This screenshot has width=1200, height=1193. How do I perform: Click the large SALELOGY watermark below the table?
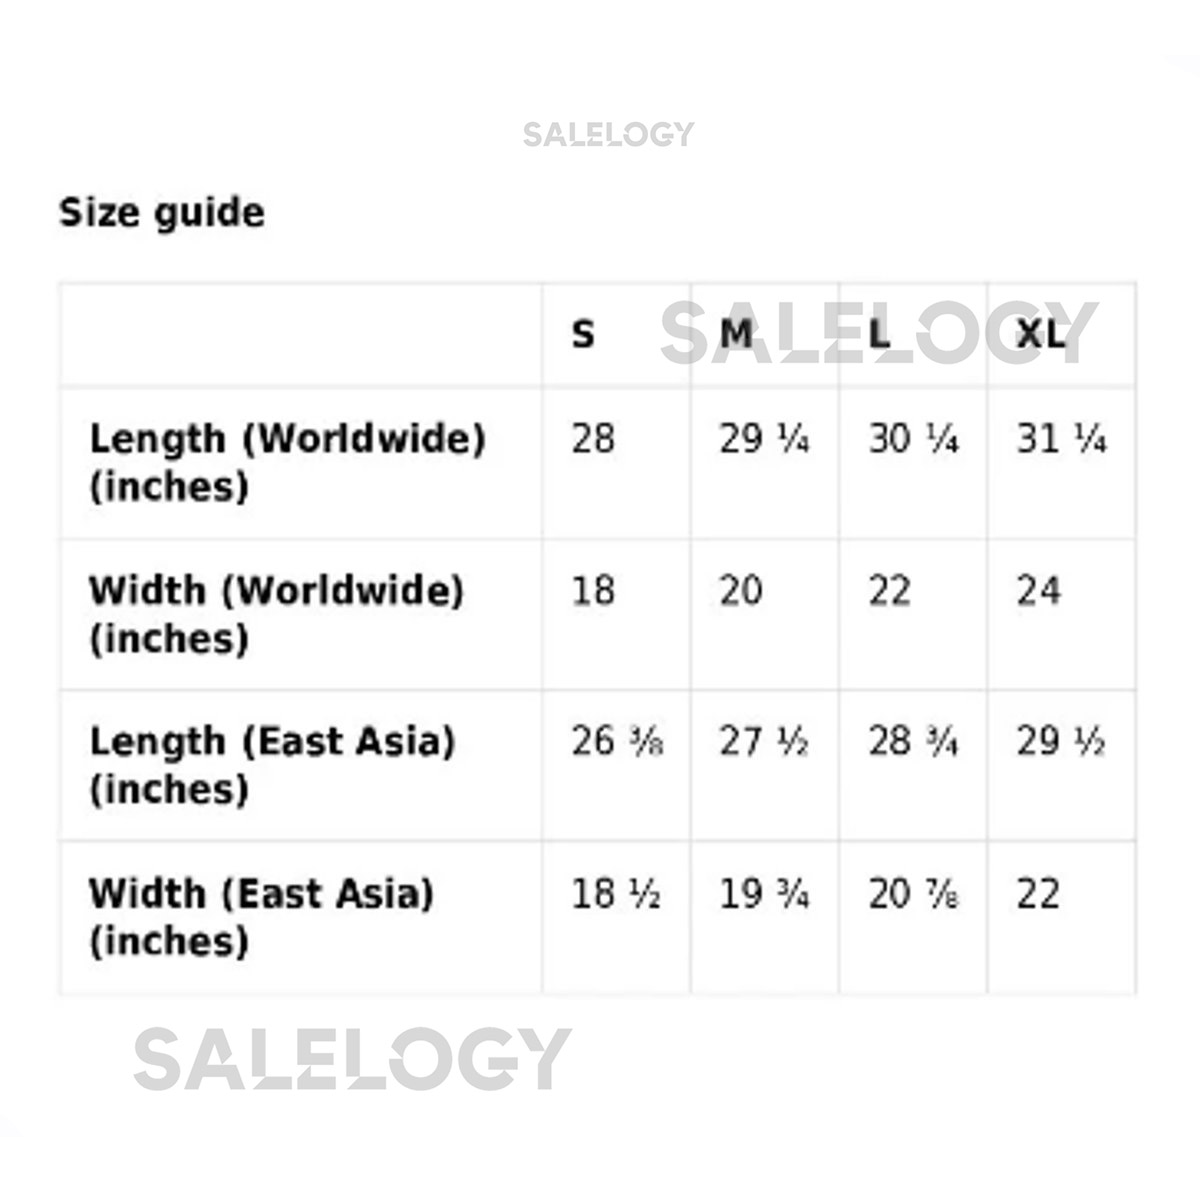point(352,1059)
